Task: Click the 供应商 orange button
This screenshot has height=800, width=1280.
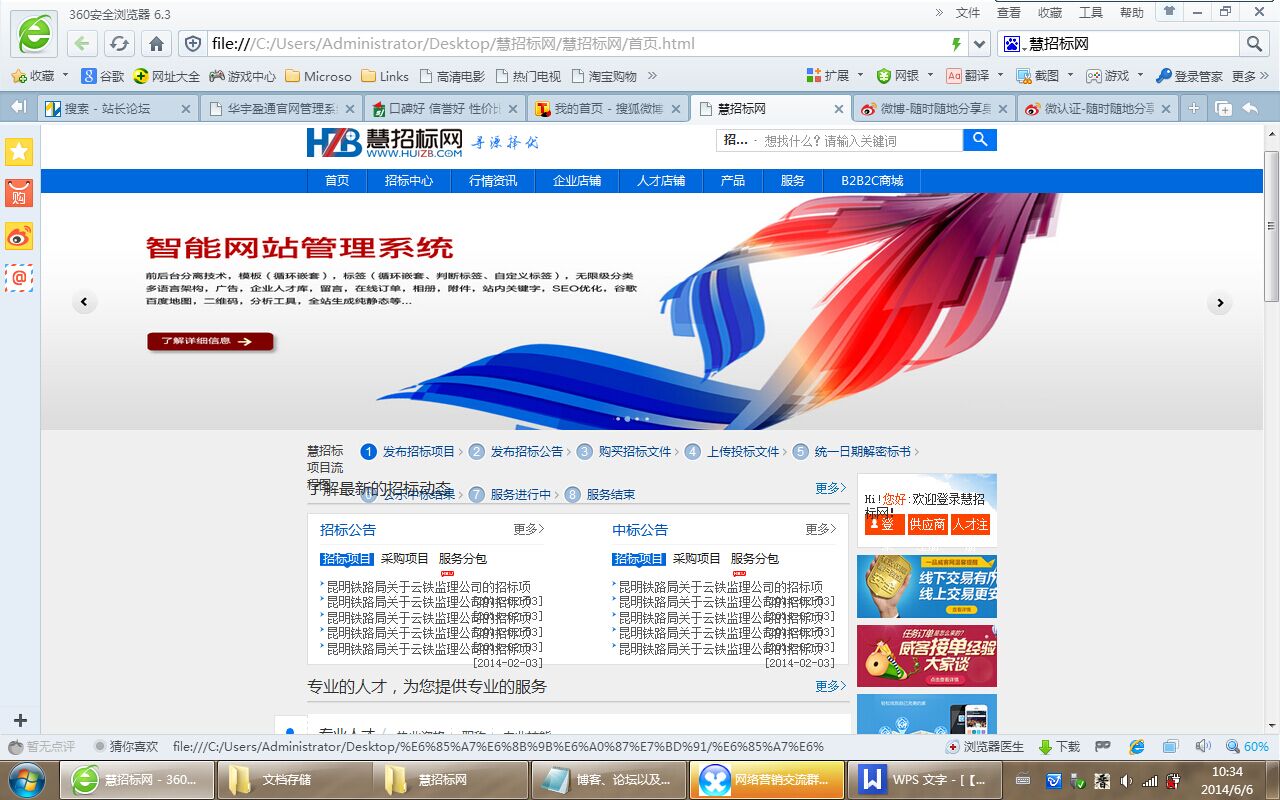Action: [927, 524]
